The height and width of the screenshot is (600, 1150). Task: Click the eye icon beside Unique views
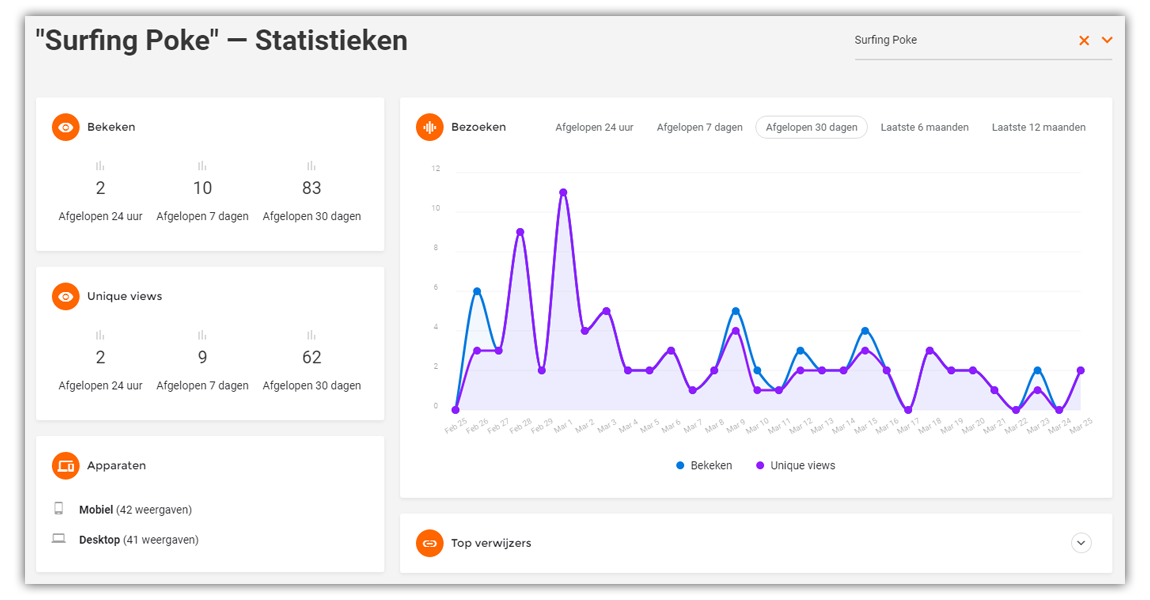tap(66, 296)
